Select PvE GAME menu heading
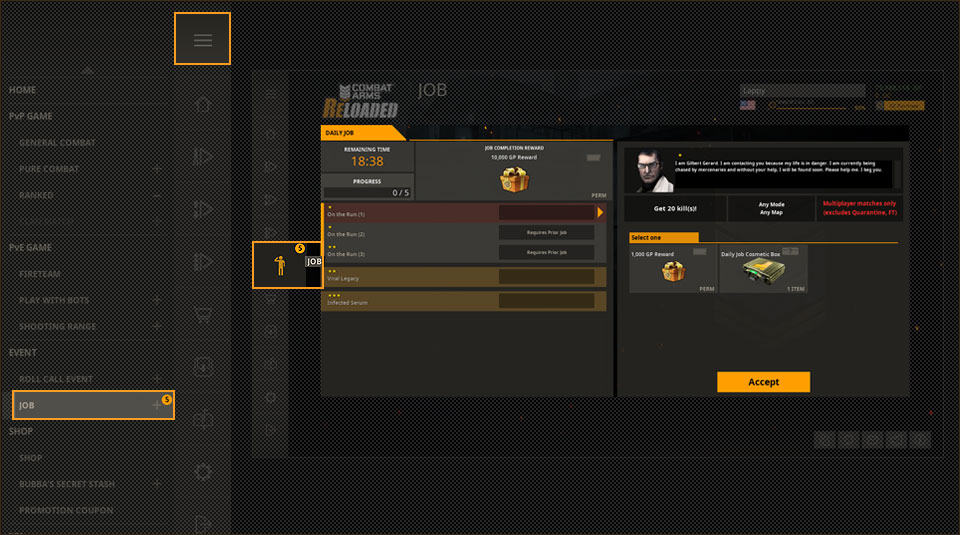 point(31,248)
